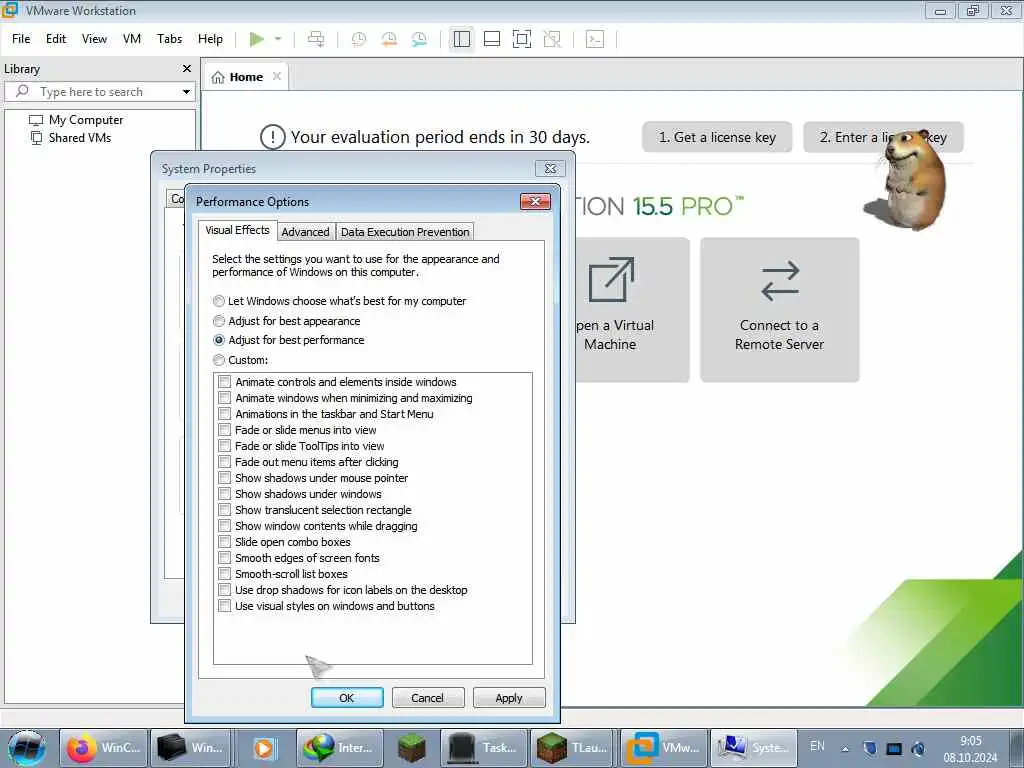Close the Home tab
This screenshot has width=1024, height=768.
(277, 76)
